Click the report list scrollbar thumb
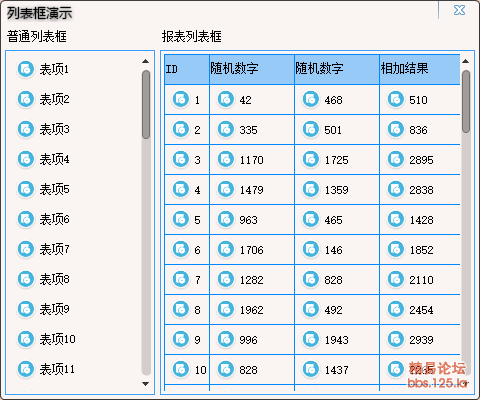Image resolution: width=480 pixels, height=400 pixels. pos(466,102)
